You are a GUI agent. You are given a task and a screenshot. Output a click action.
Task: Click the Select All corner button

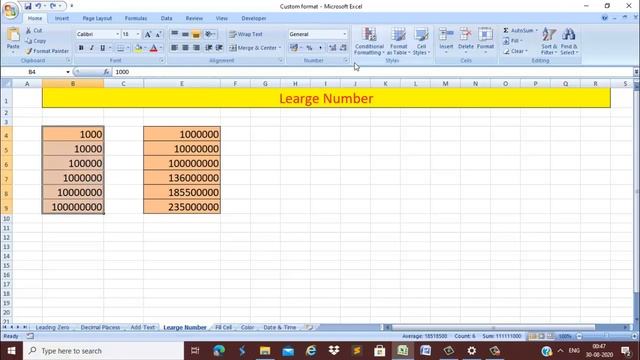point(6,84)
